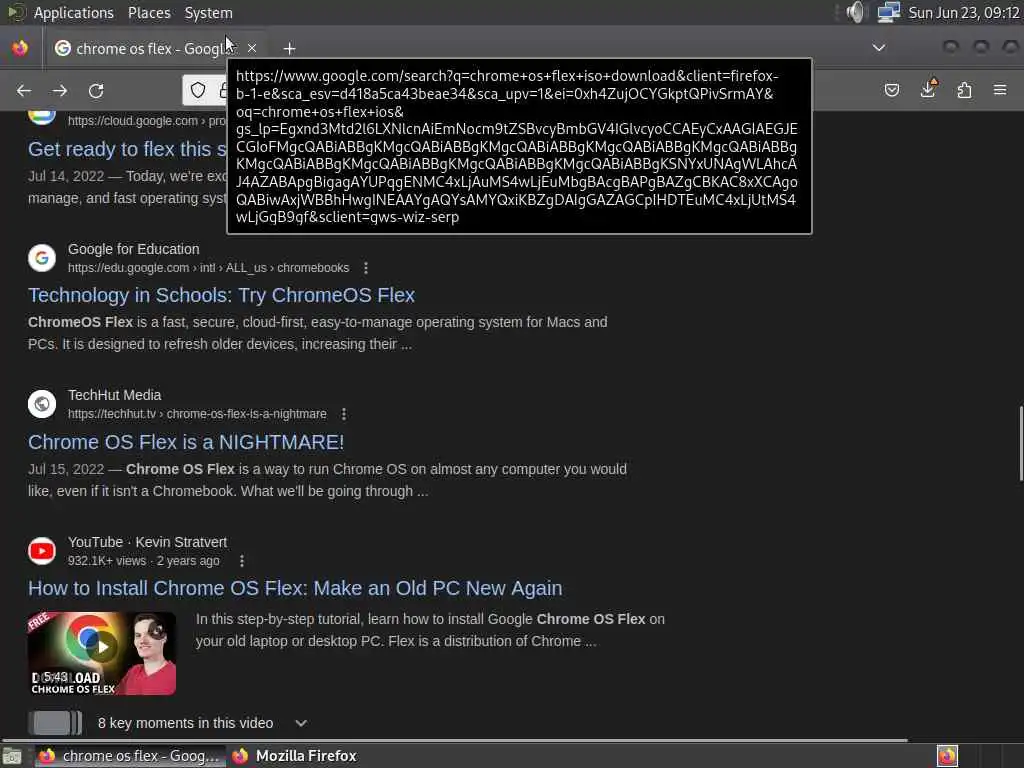The image size is (1024, 768).
Task: Click 'YouTube · Kevin Stratvert' source text
Action: (148, 542)
